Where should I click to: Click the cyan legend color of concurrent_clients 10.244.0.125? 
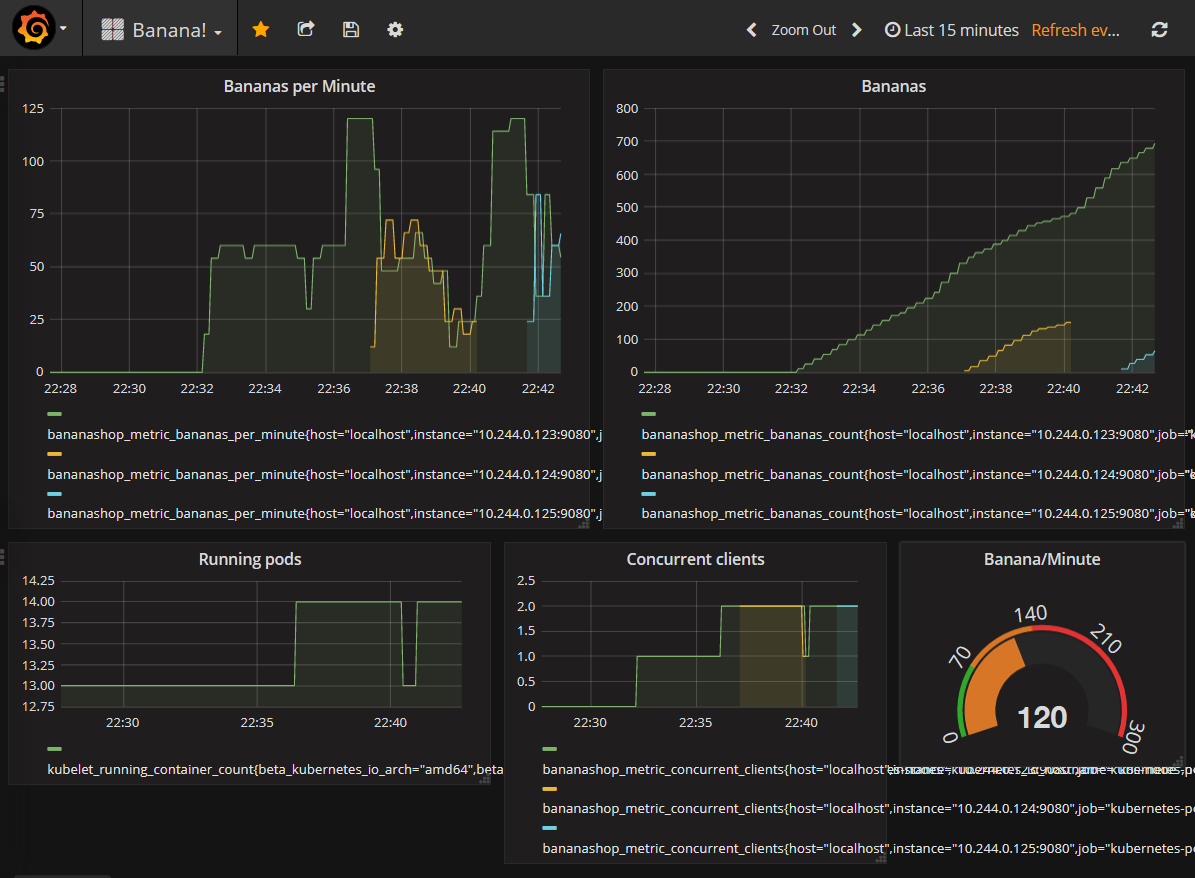pos(549,828)
